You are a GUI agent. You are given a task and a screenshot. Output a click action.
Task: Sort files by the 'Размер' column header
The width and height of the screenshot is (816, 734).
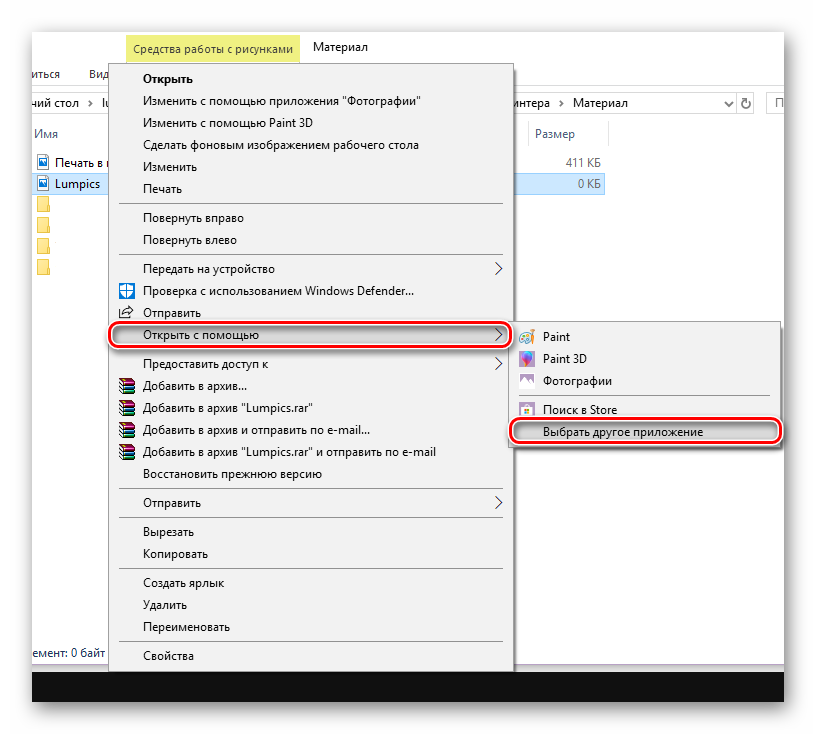(x=555, y=134)
